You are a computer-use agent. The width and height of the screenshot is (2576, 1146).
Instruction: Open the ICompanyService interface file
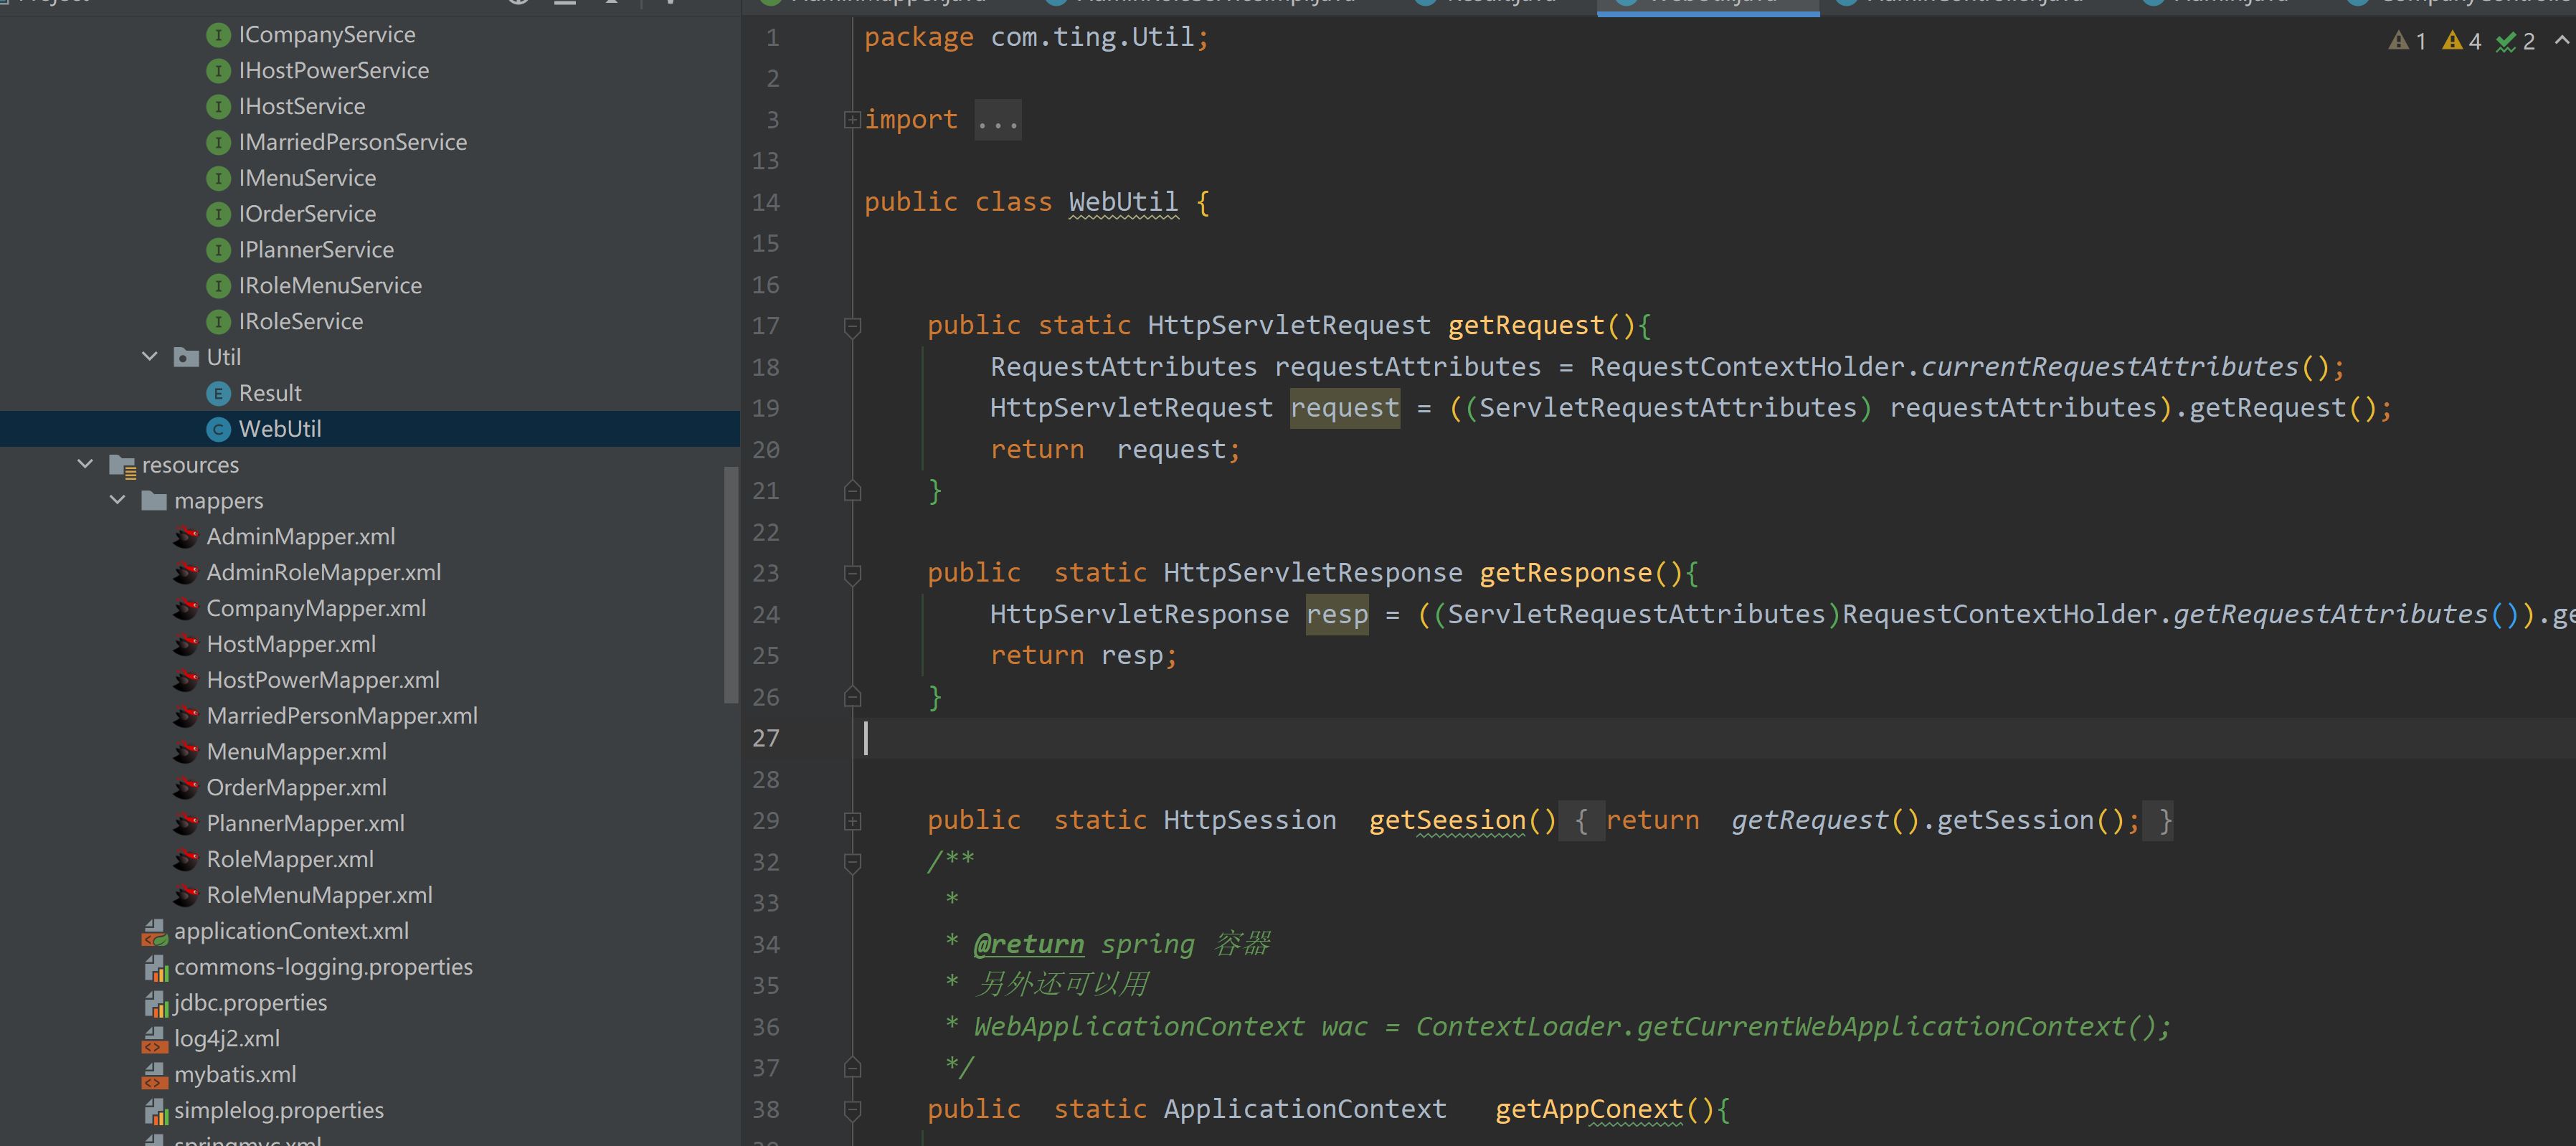(326, 35)
